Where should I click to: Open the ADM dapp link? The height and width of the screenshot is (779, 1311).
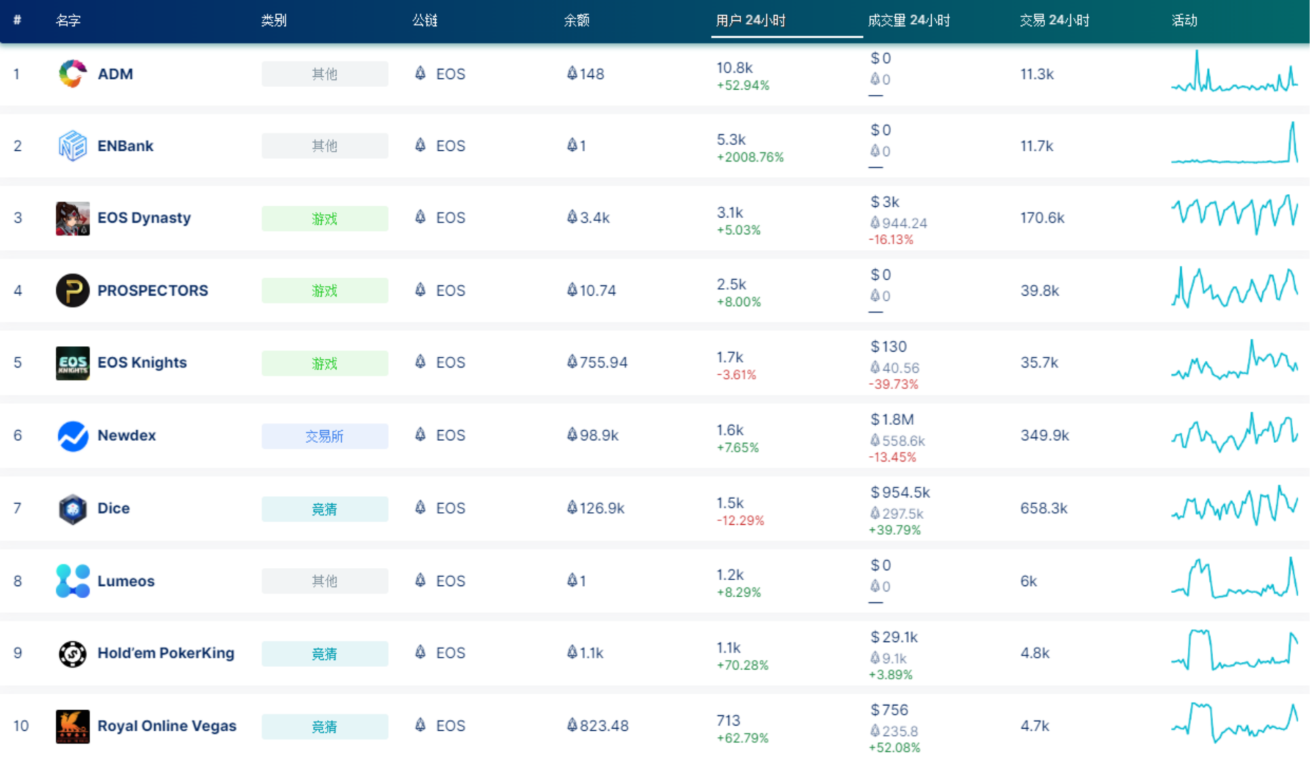[x=115, y=74]
